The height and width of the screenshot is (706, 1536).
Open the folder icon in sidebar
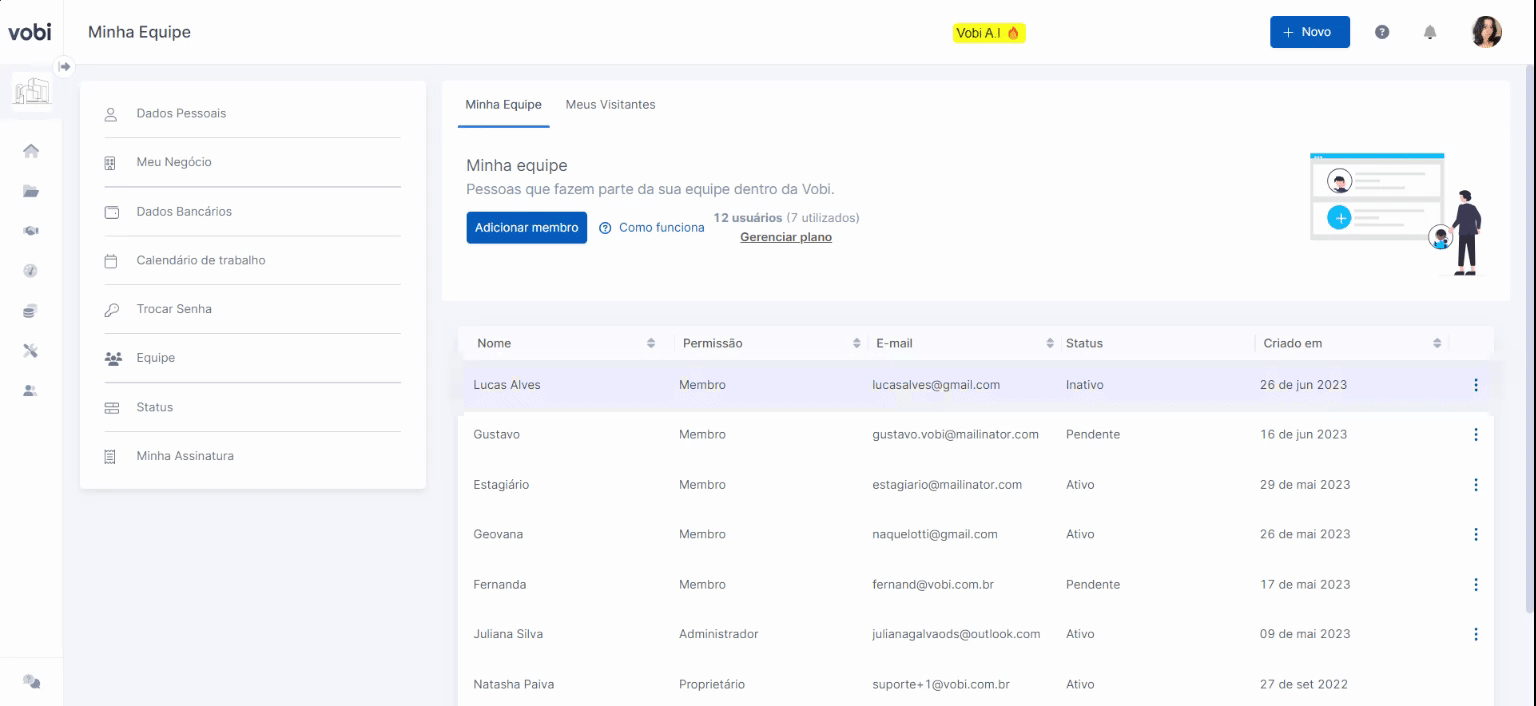click(x=31, y=191)
